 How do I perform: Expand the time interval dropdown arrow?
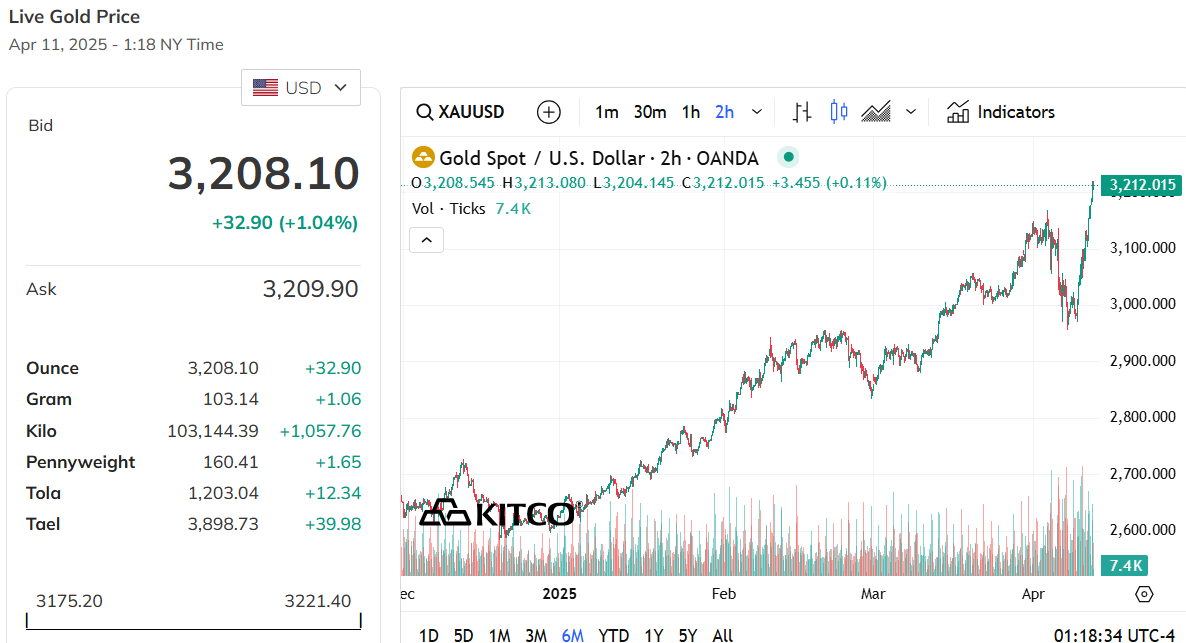(757, 112)
